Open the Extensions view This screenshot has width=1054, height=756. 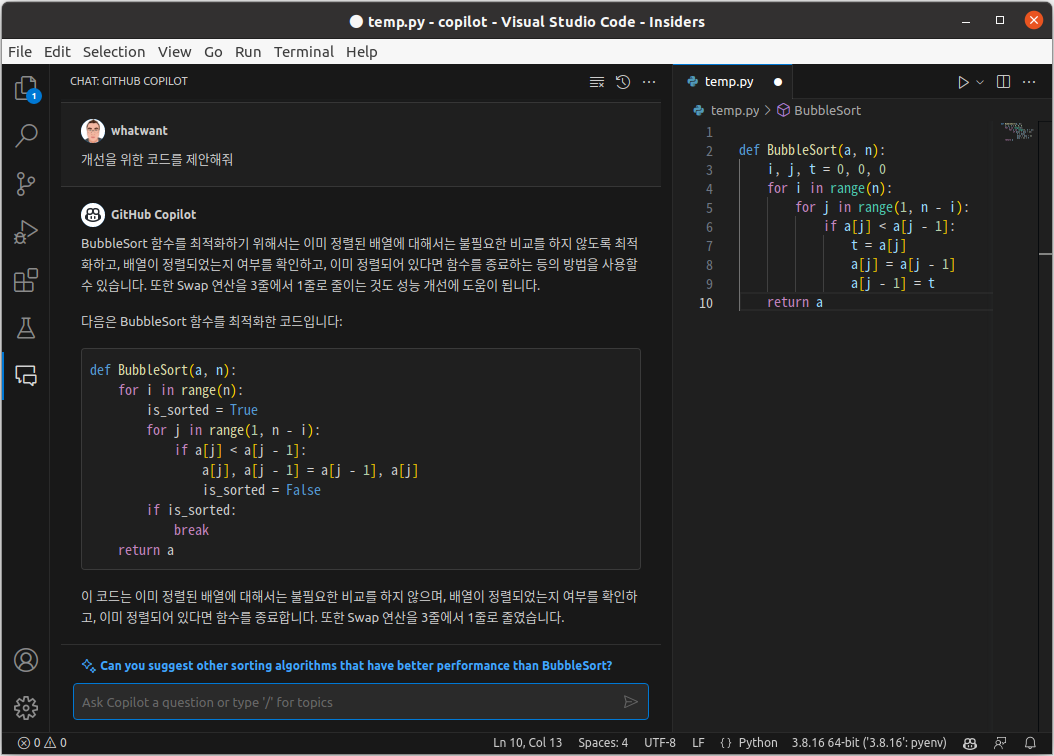[26, 280]
